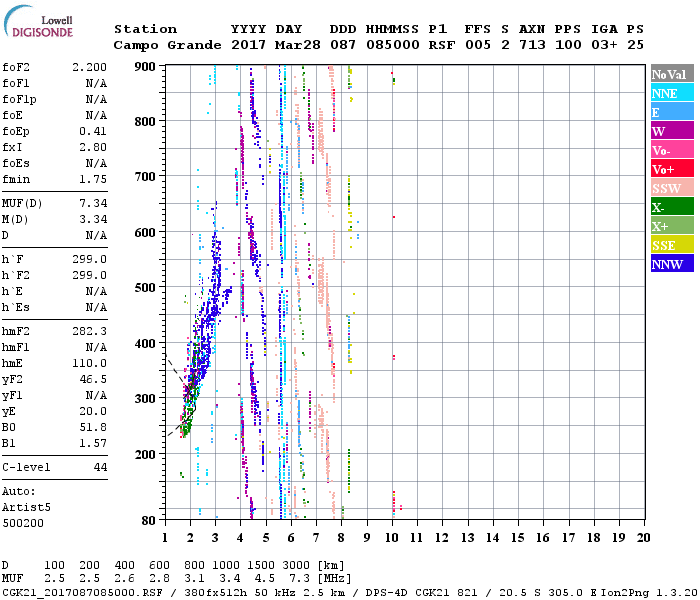
Task: Click the Mar28 day header value
Action: coord(297,45)
